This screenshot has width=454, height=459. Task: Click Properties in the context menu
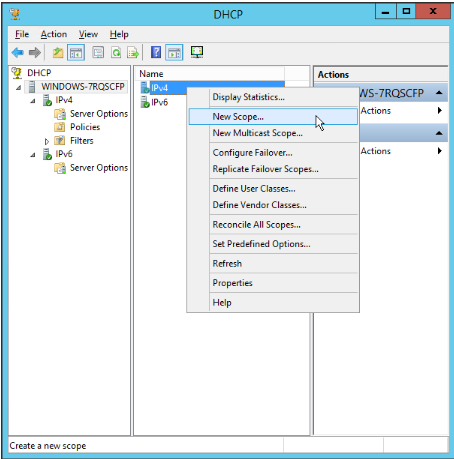232,283
